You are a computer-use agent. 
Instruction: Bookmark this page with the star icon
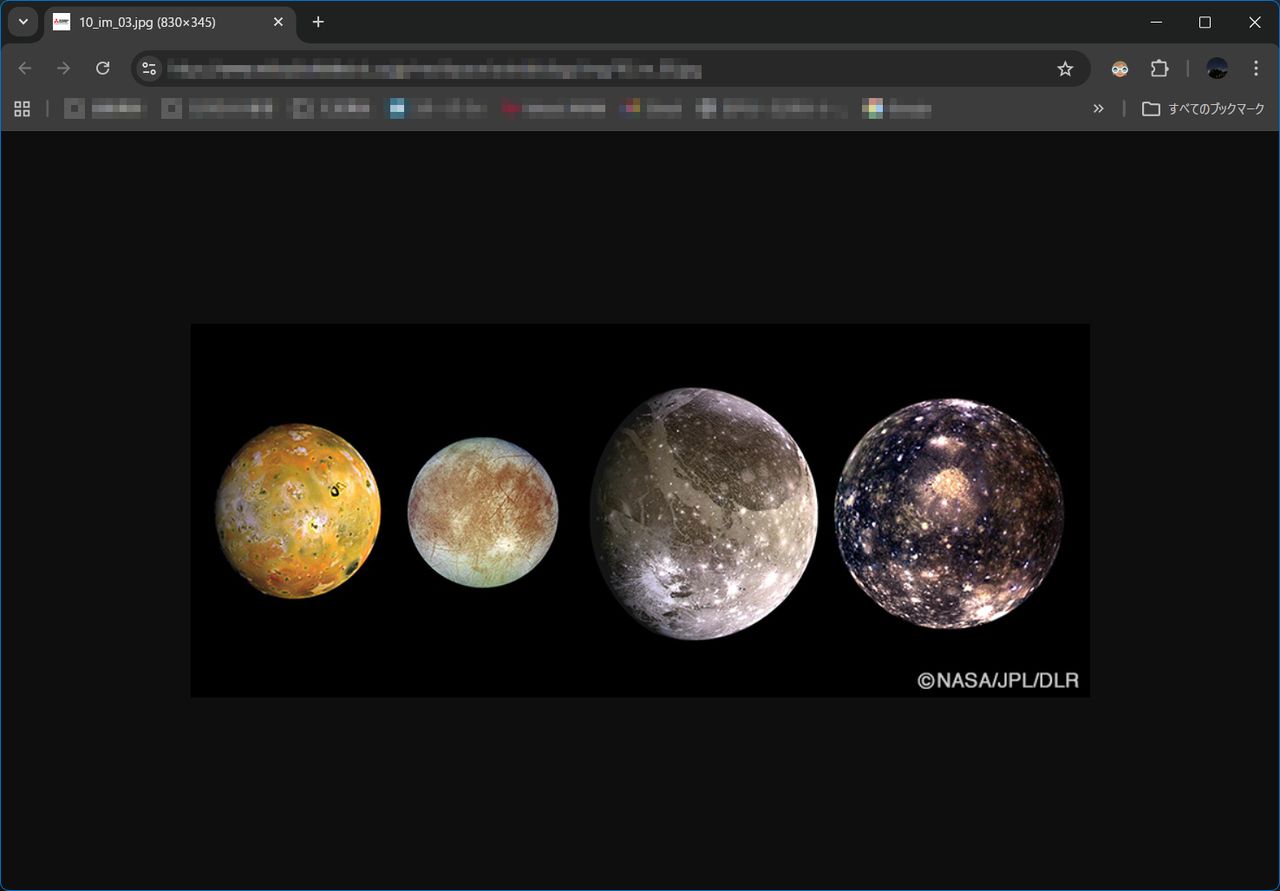click(1065, 69)
